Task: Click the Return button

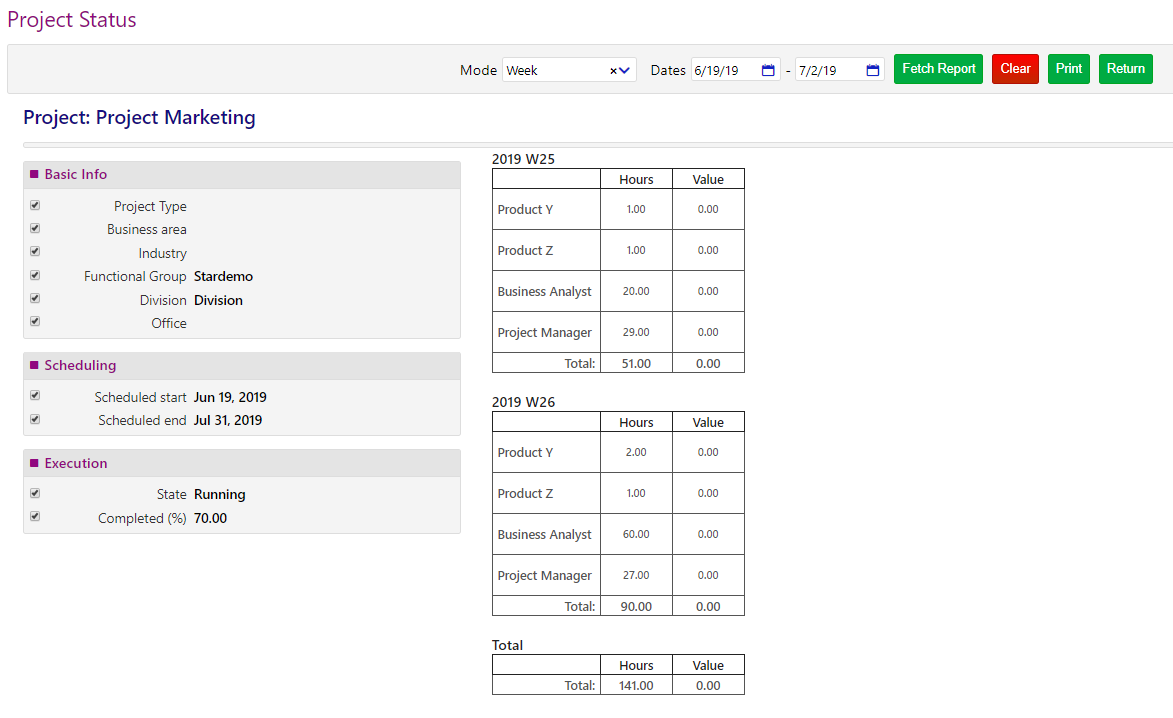Action: tap(1125, 68)
